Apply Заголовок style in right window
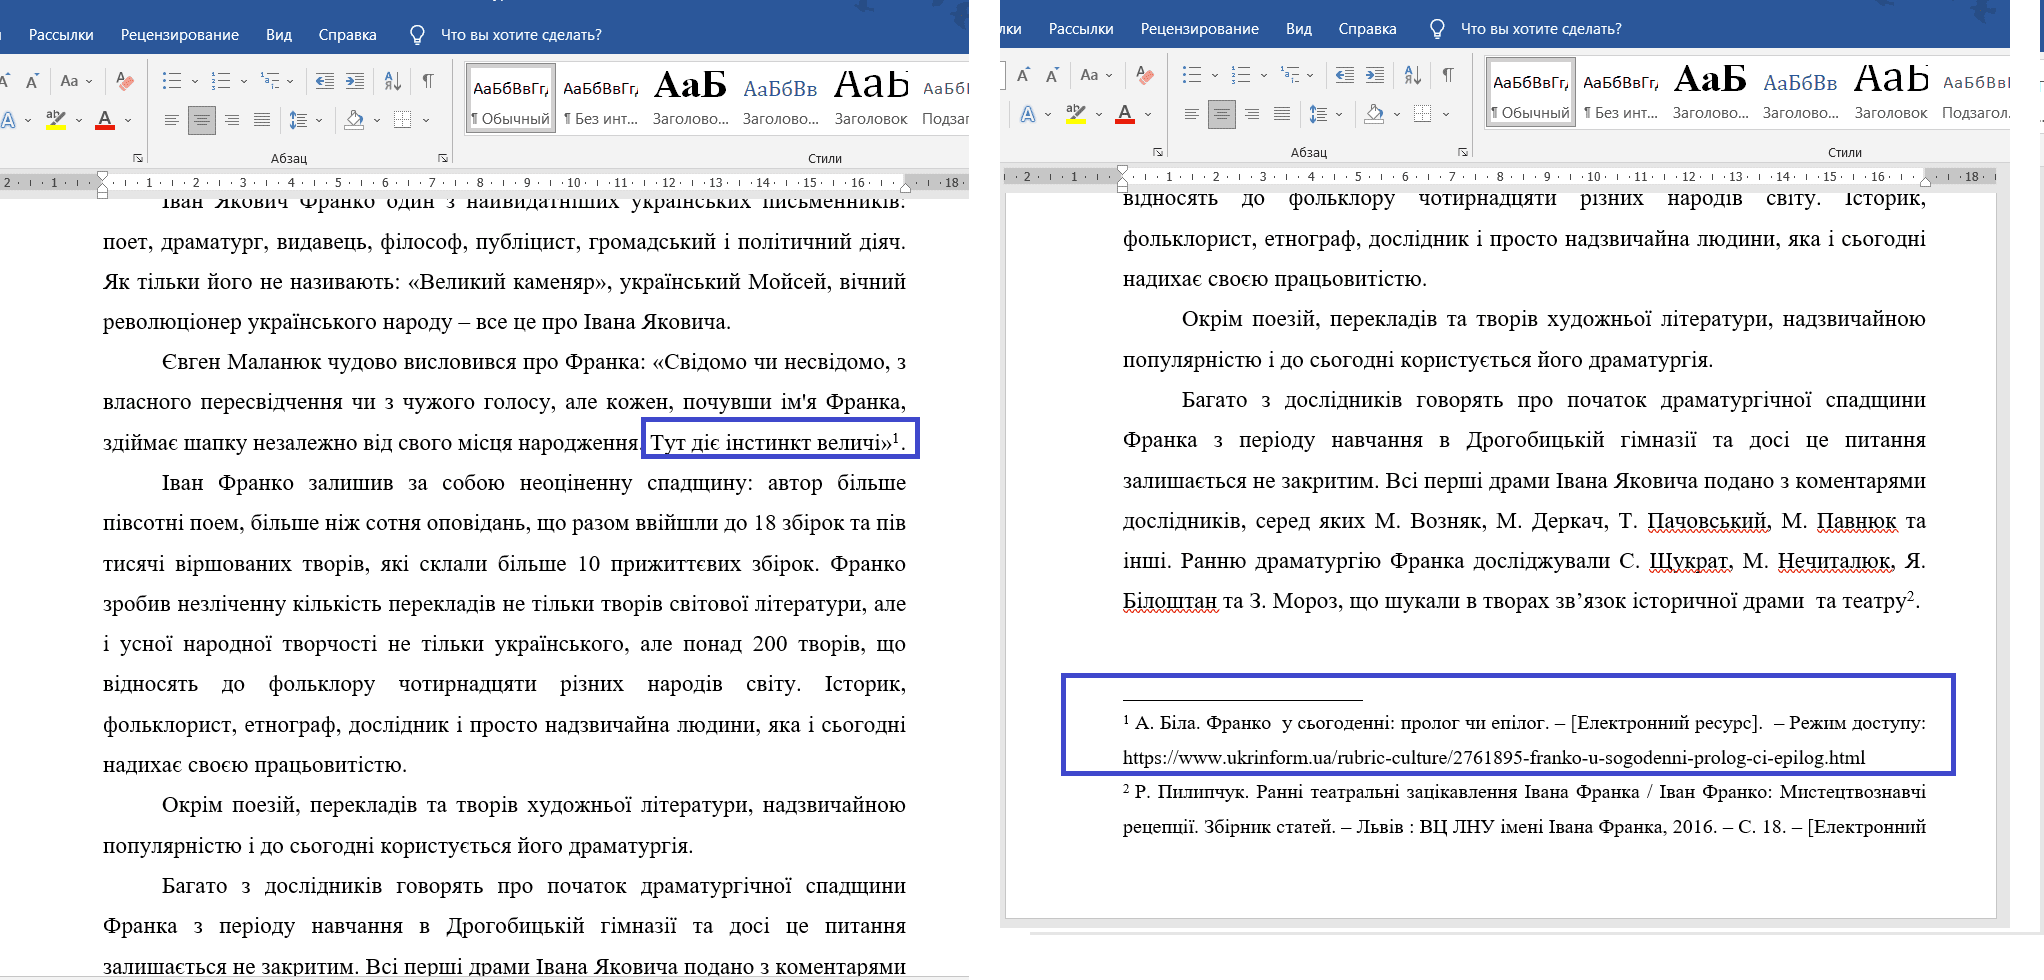The image size is (2044, 980). tap(1890, 94)
